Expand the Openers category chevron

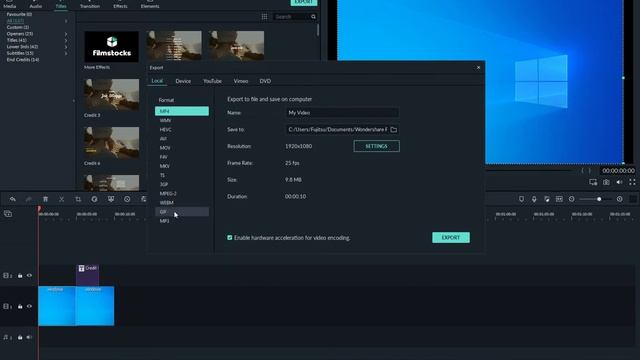[x=66, y=34]
